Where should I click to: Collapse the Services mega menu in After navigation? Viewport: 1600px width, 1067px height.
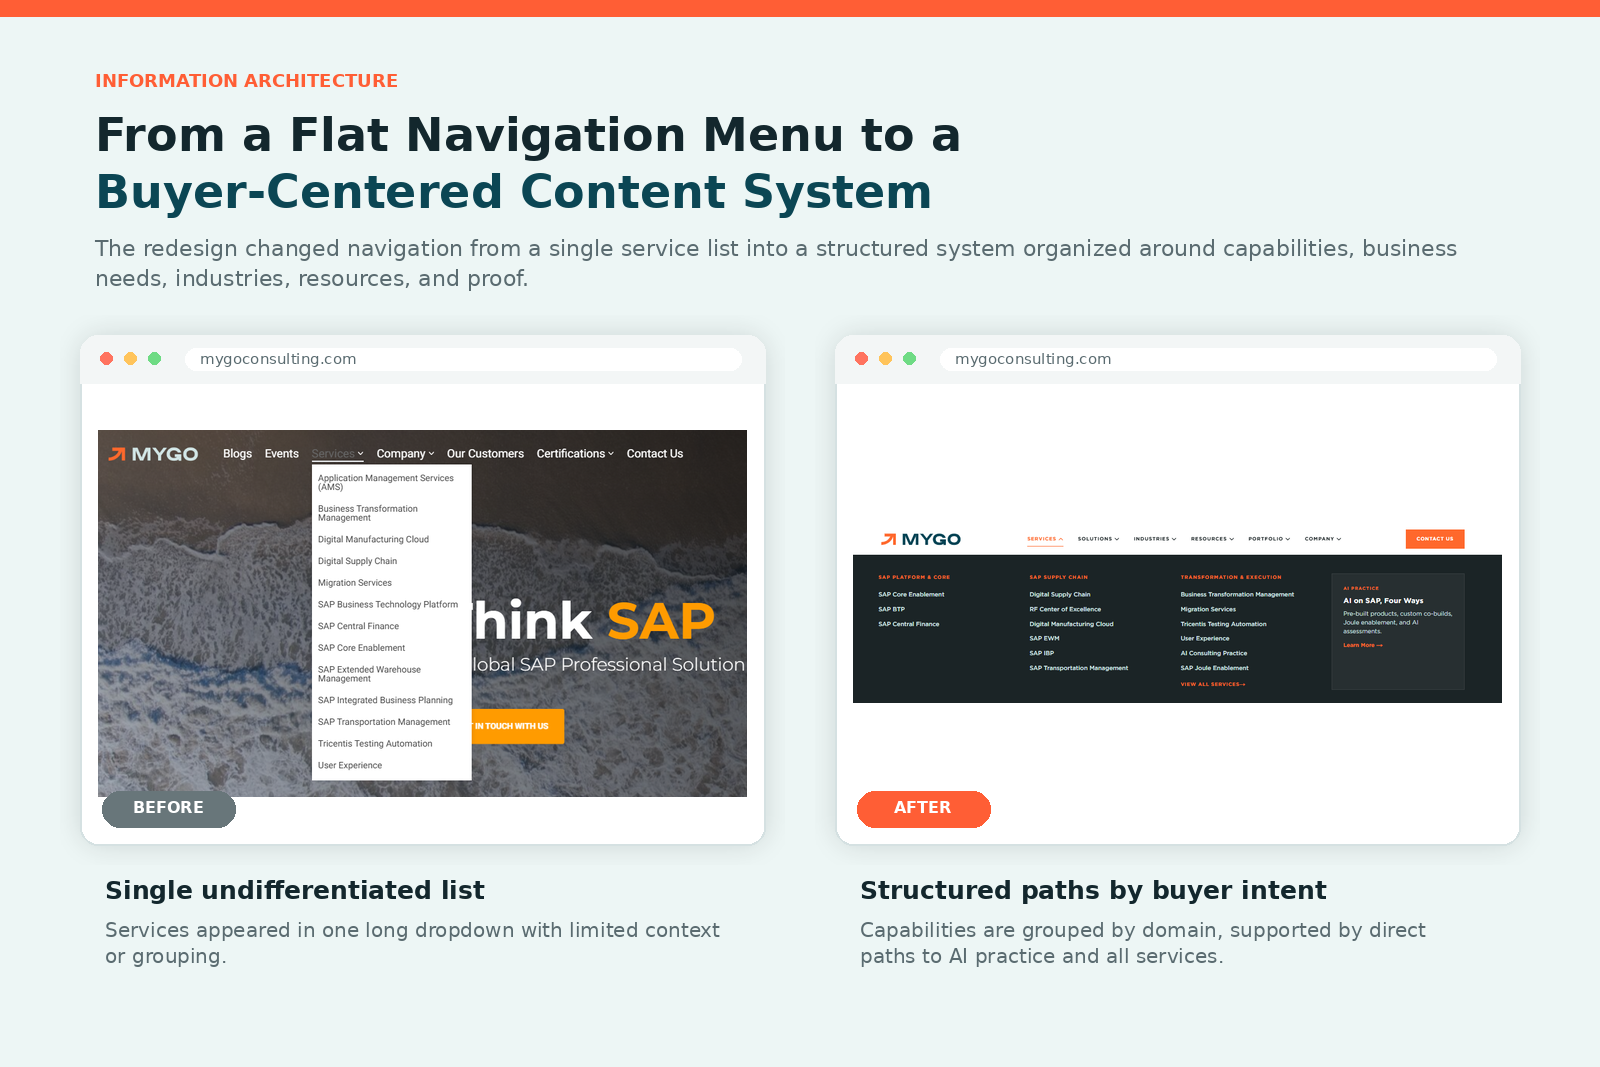pos(1045,539)
